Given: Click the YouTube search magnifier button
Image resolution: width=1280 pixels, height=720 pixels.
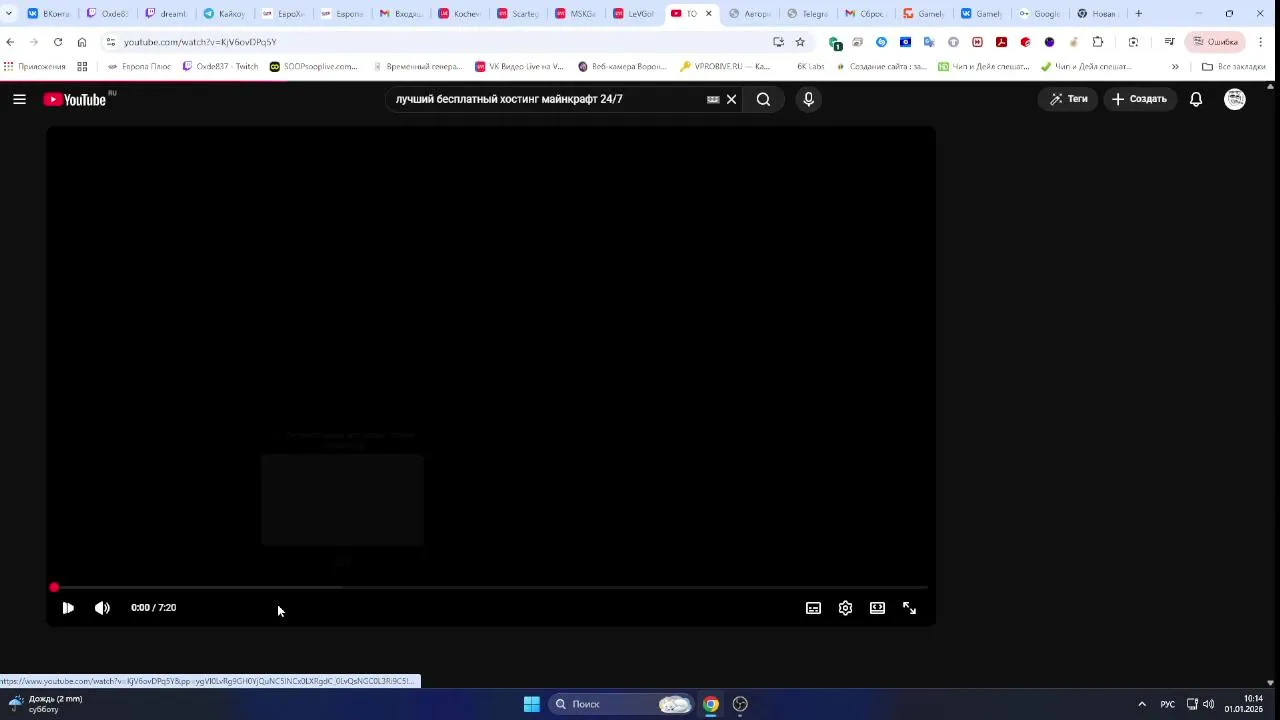Looking at the screenshot, I should pyautogui.click(x=763, y=99).
